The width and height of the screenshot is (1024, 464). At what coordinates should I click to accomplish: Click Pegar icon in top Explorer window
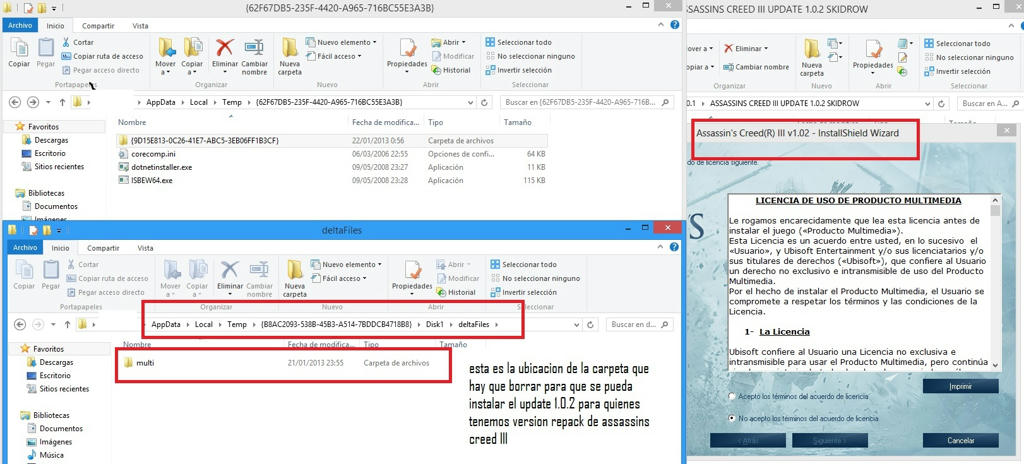click(45, 52)
